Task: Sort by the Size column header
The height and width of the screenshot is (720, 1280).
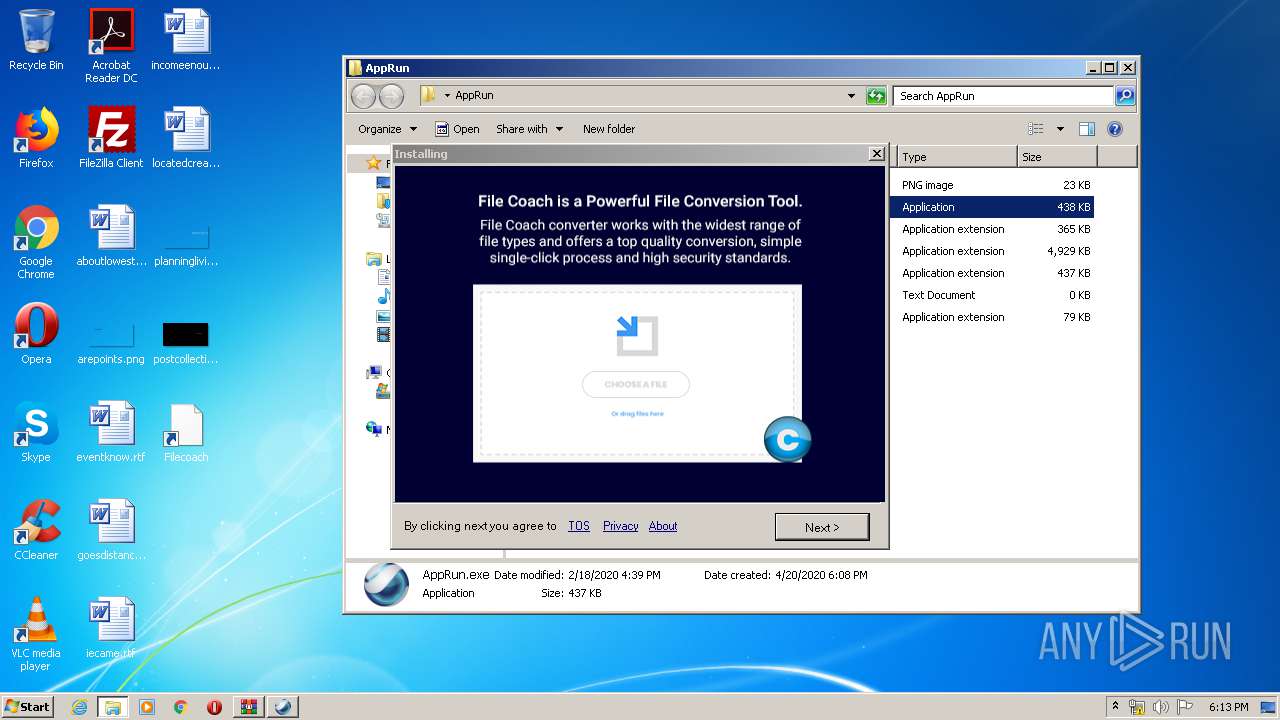Action: (x=1057, y=157)
